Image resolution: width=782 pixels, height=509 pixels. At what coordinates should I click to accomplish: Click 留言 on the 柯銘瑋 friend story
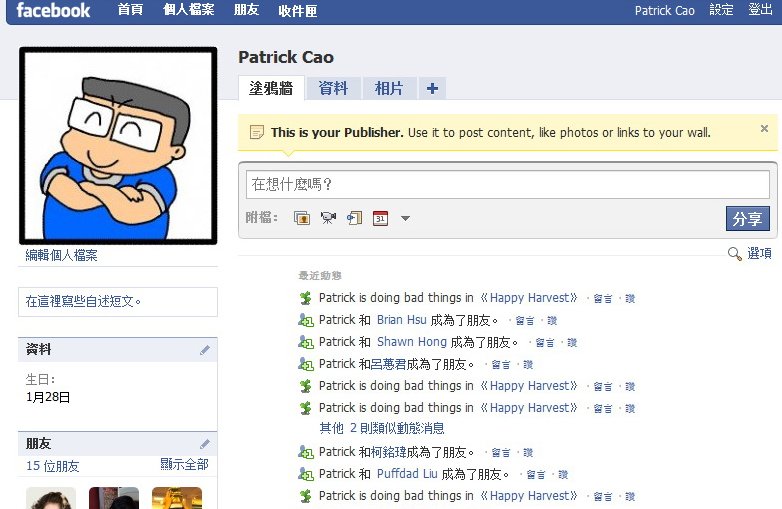coord(501,453)
